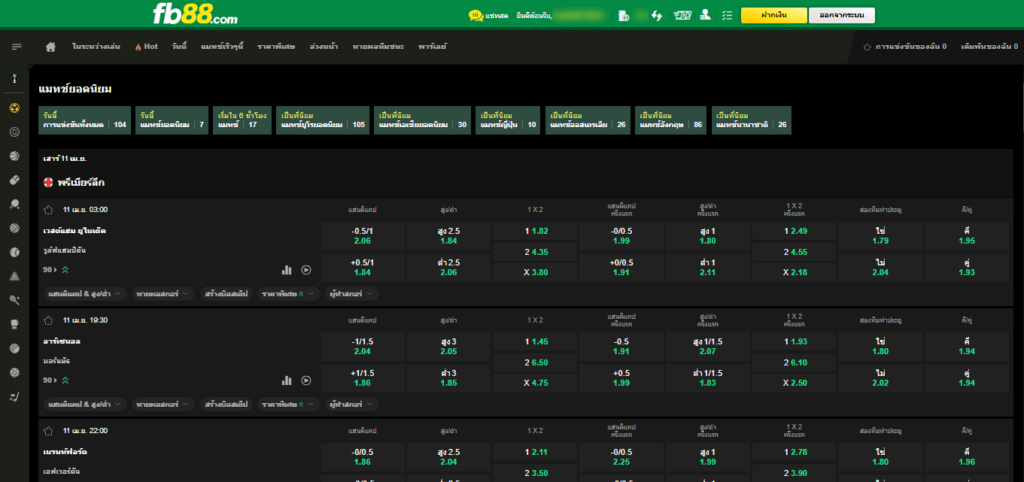
Task: Click the transfer arrows icon in header
Action: [657, 15]
